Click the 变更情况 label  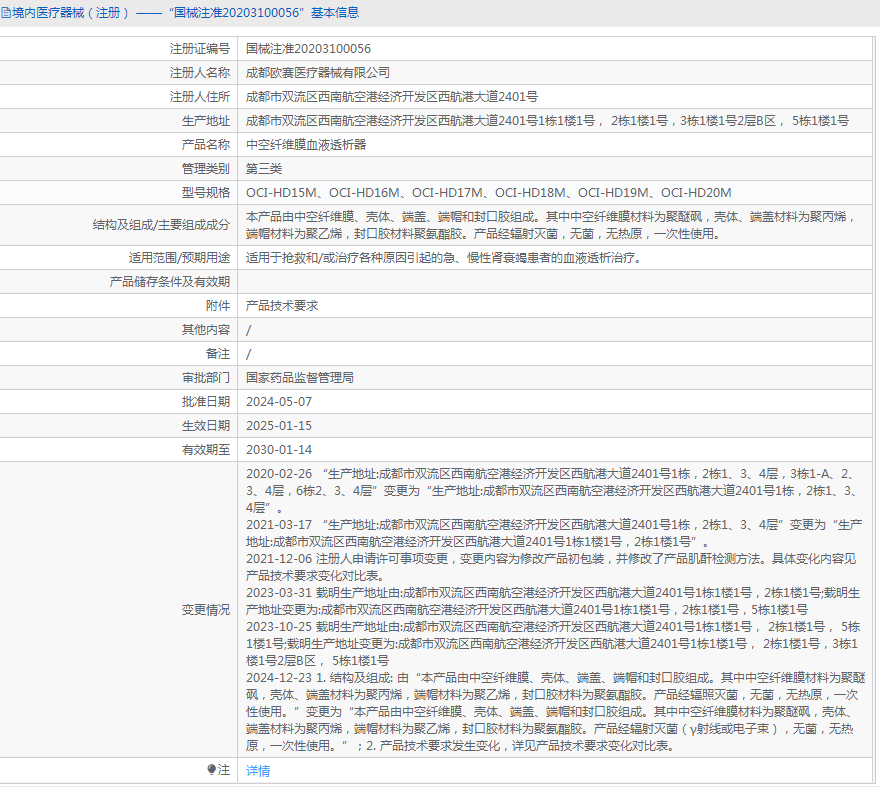(206, 610)
